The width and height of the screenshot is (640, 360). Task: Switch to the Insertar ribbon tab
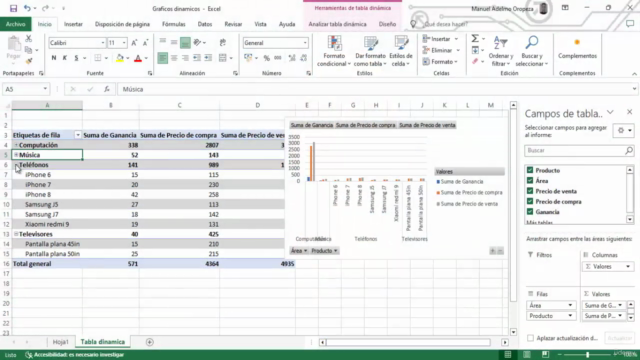click(x=73, y=24)
